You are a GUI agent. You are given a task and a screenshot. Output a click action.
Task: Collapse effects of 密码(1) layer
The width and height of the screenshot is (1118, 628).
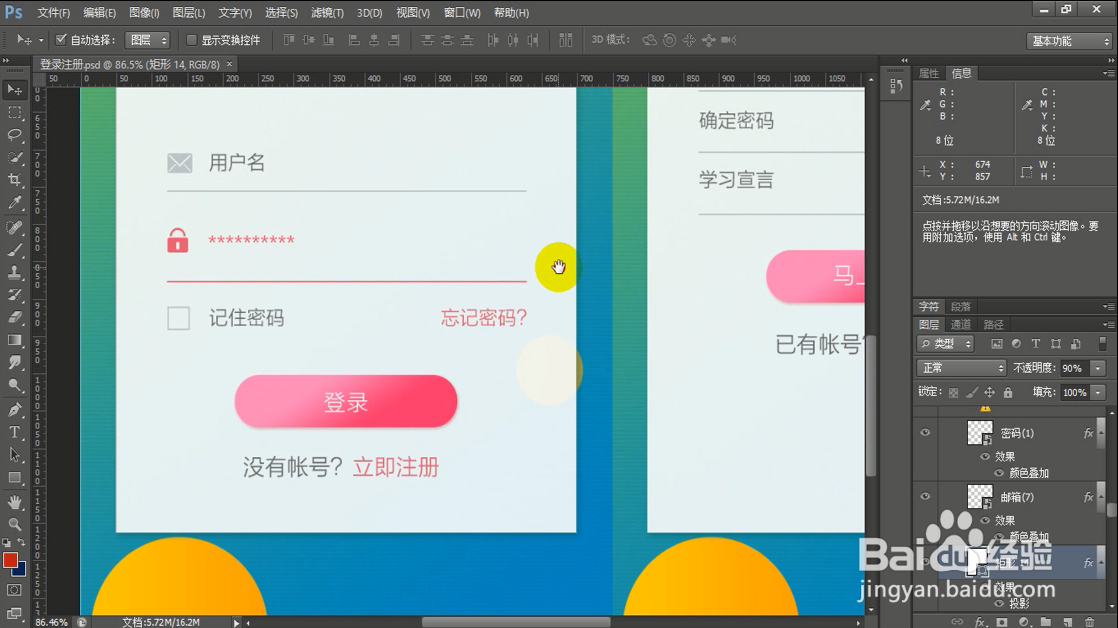pos(1101,433)
